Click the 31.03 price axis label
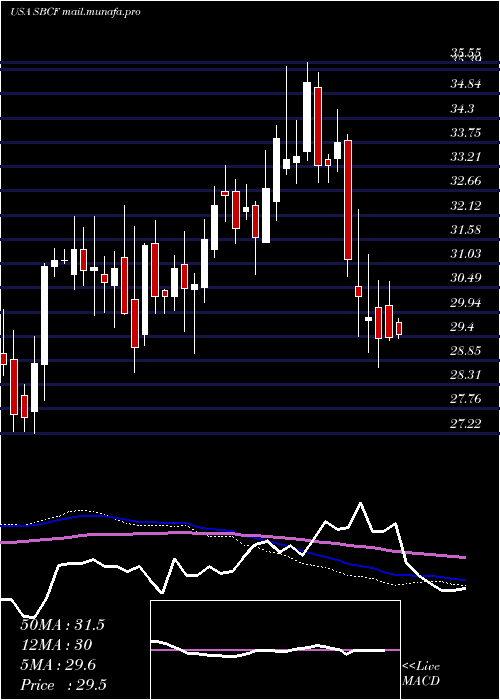500x700 pixels. [466, 254]
